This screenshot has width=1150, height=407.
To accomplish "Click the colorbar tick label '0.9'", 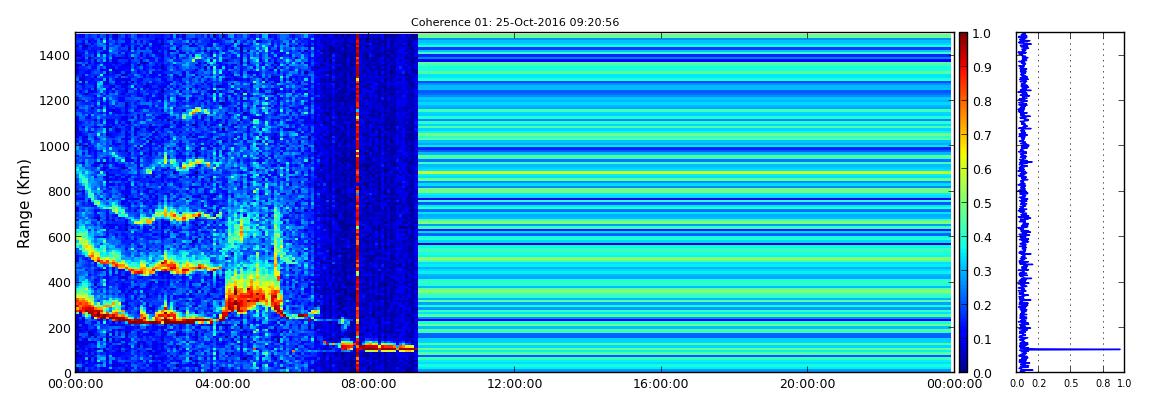I will click(x=982, y=68).
